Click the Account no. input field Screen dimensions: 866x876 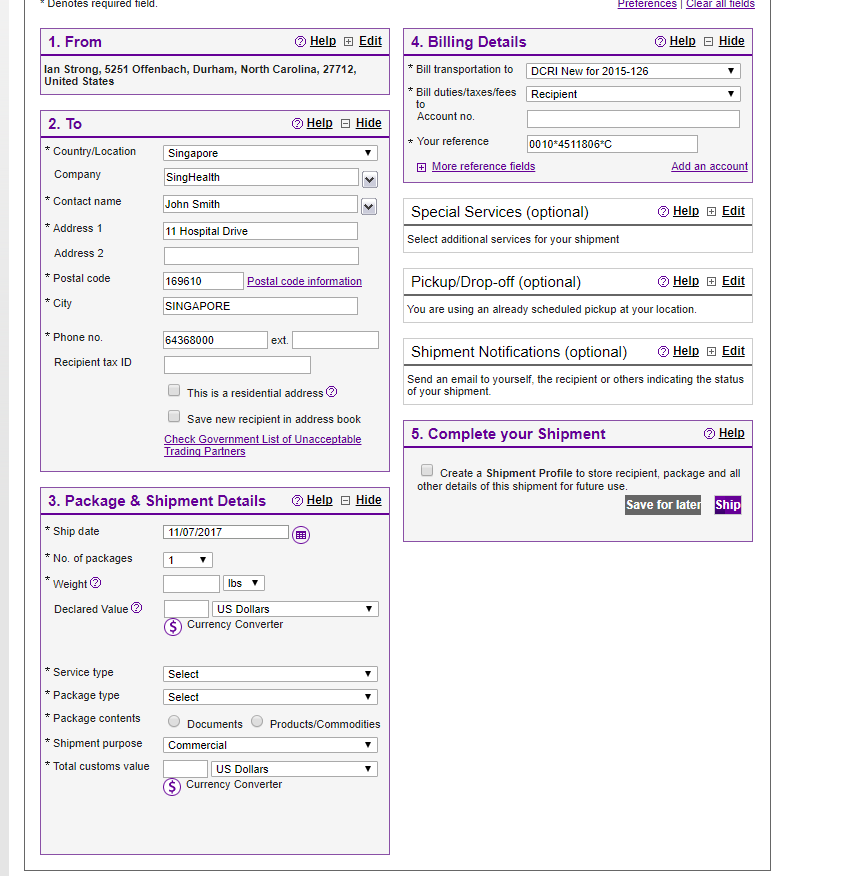633,118
